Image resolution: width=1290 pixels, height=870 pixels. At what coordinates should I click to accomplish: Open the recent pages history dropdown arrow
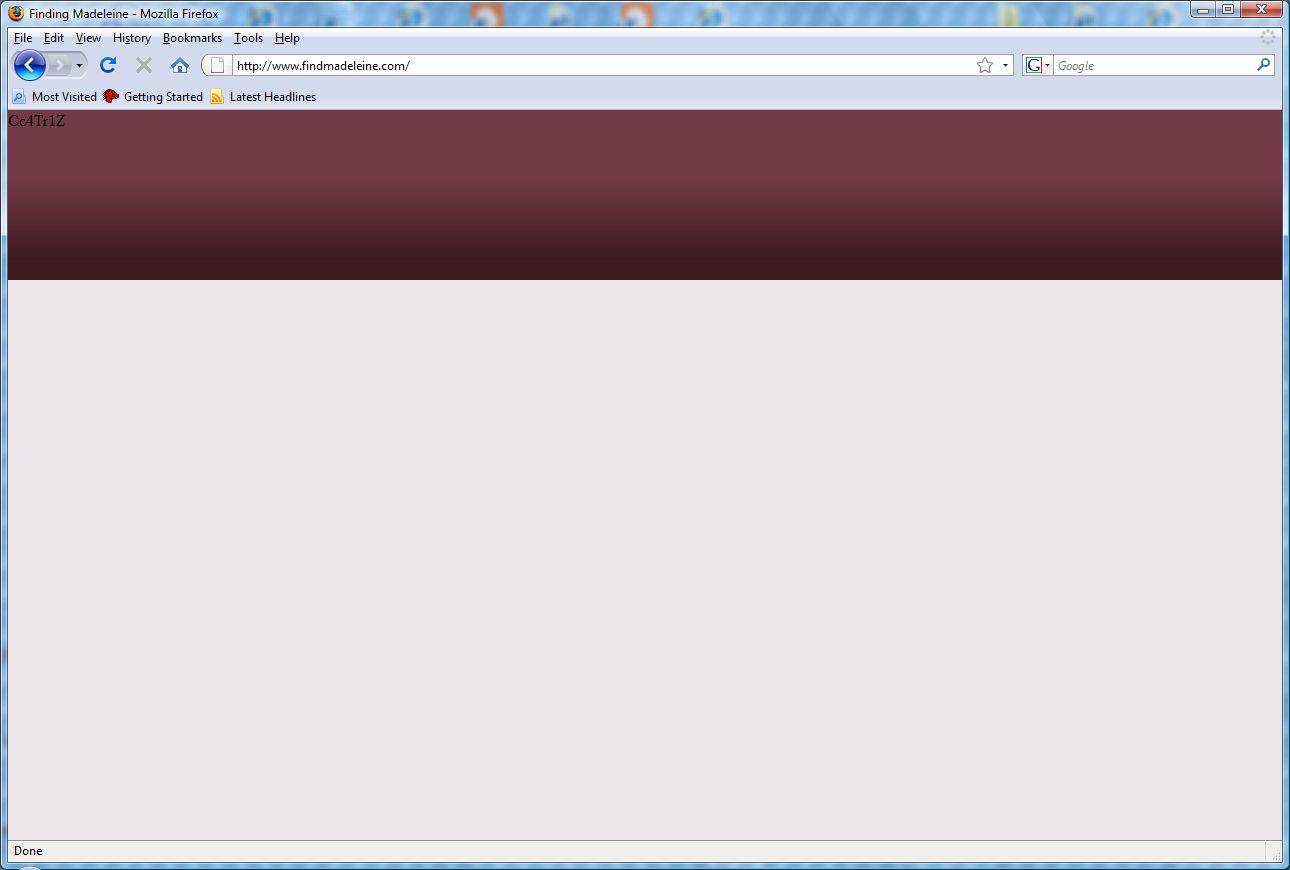[x=79, y=66]
